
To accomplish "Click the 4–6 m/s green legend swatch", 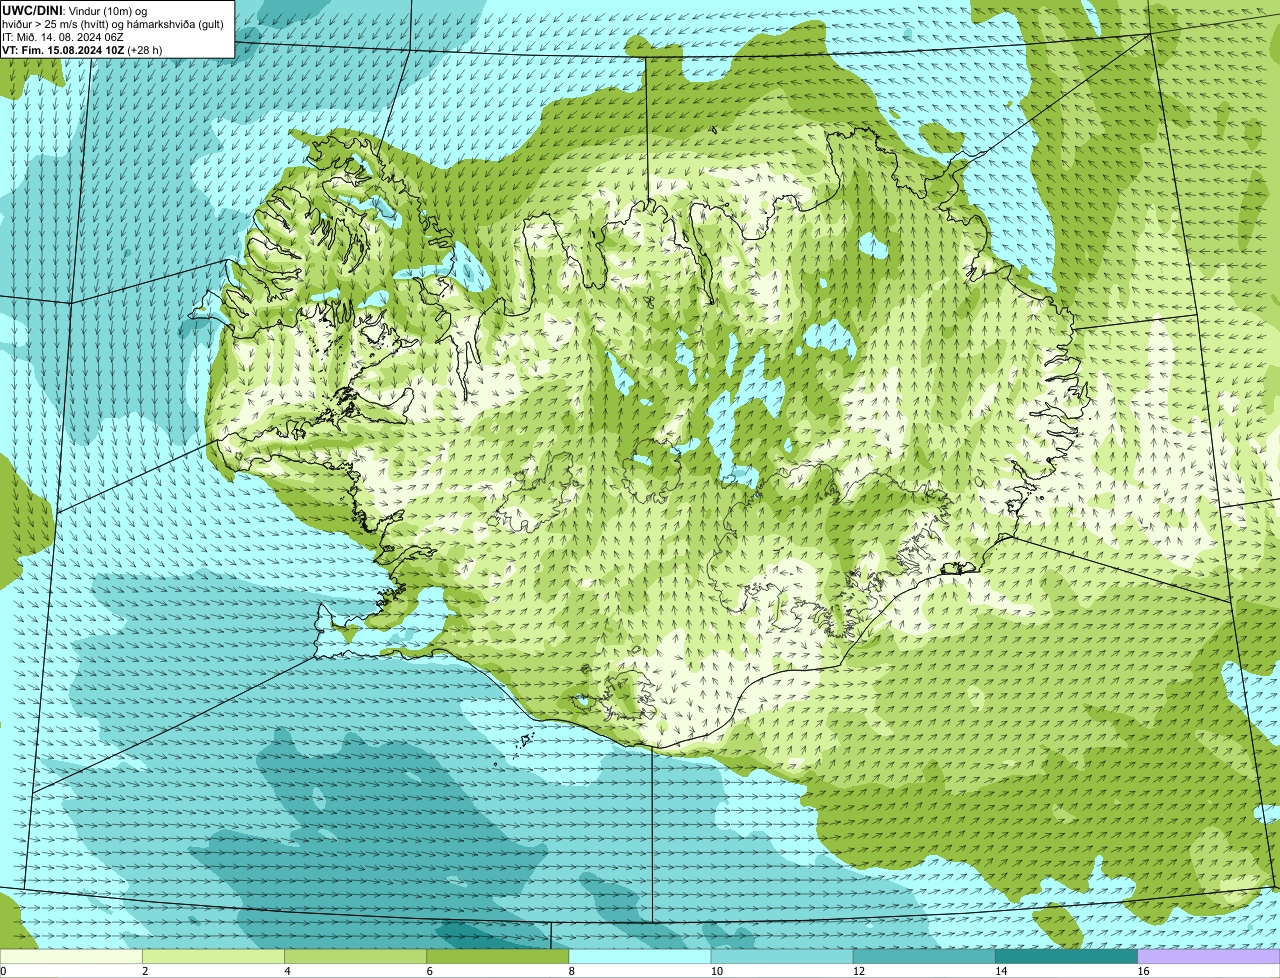I will coord(355,956).
